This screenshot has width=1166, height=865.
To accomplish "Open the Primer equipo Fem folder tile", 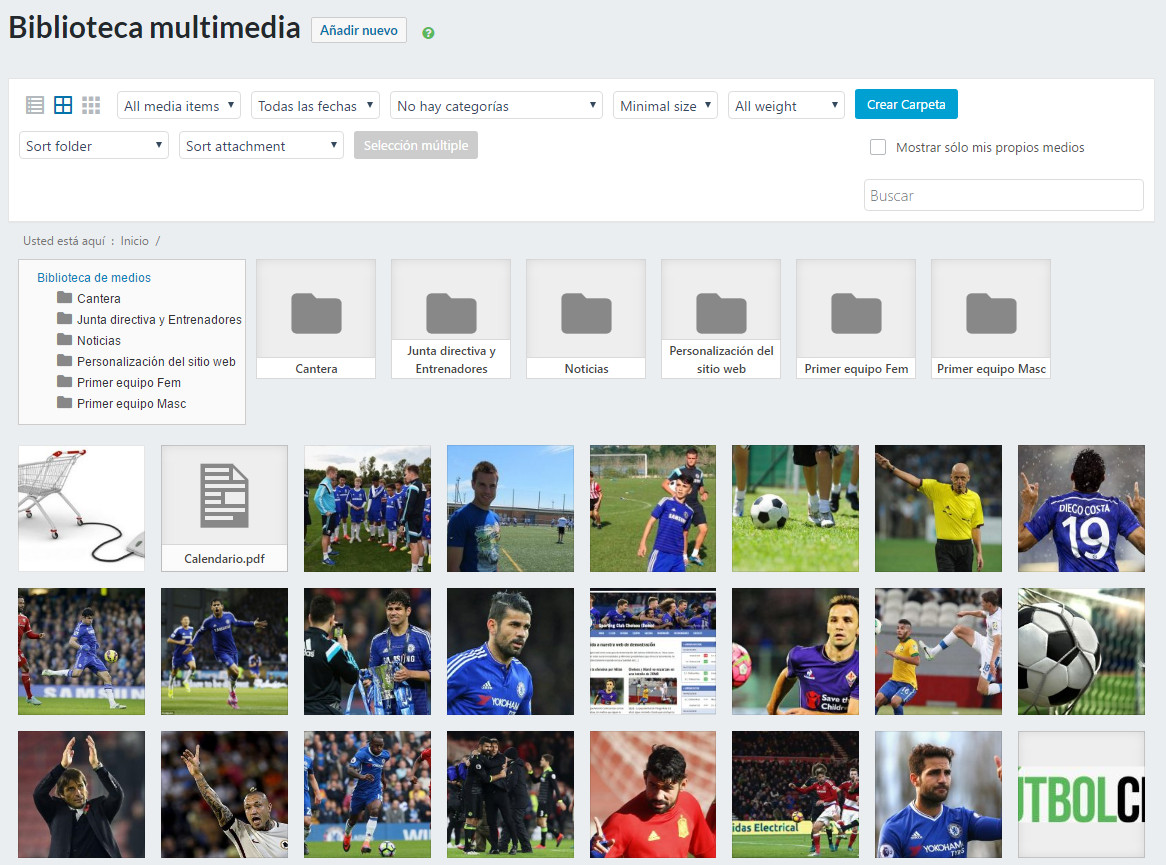I will pos(856,318).
